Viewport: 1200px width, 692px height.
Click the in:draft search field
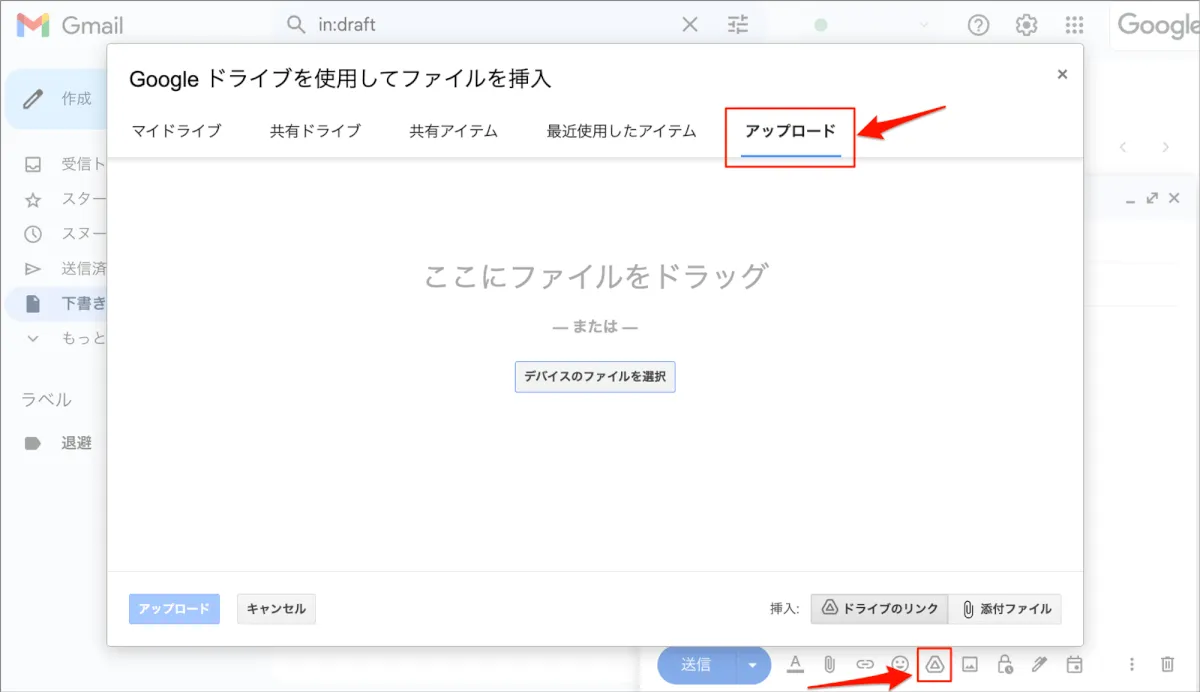click(x=490, y=25)
